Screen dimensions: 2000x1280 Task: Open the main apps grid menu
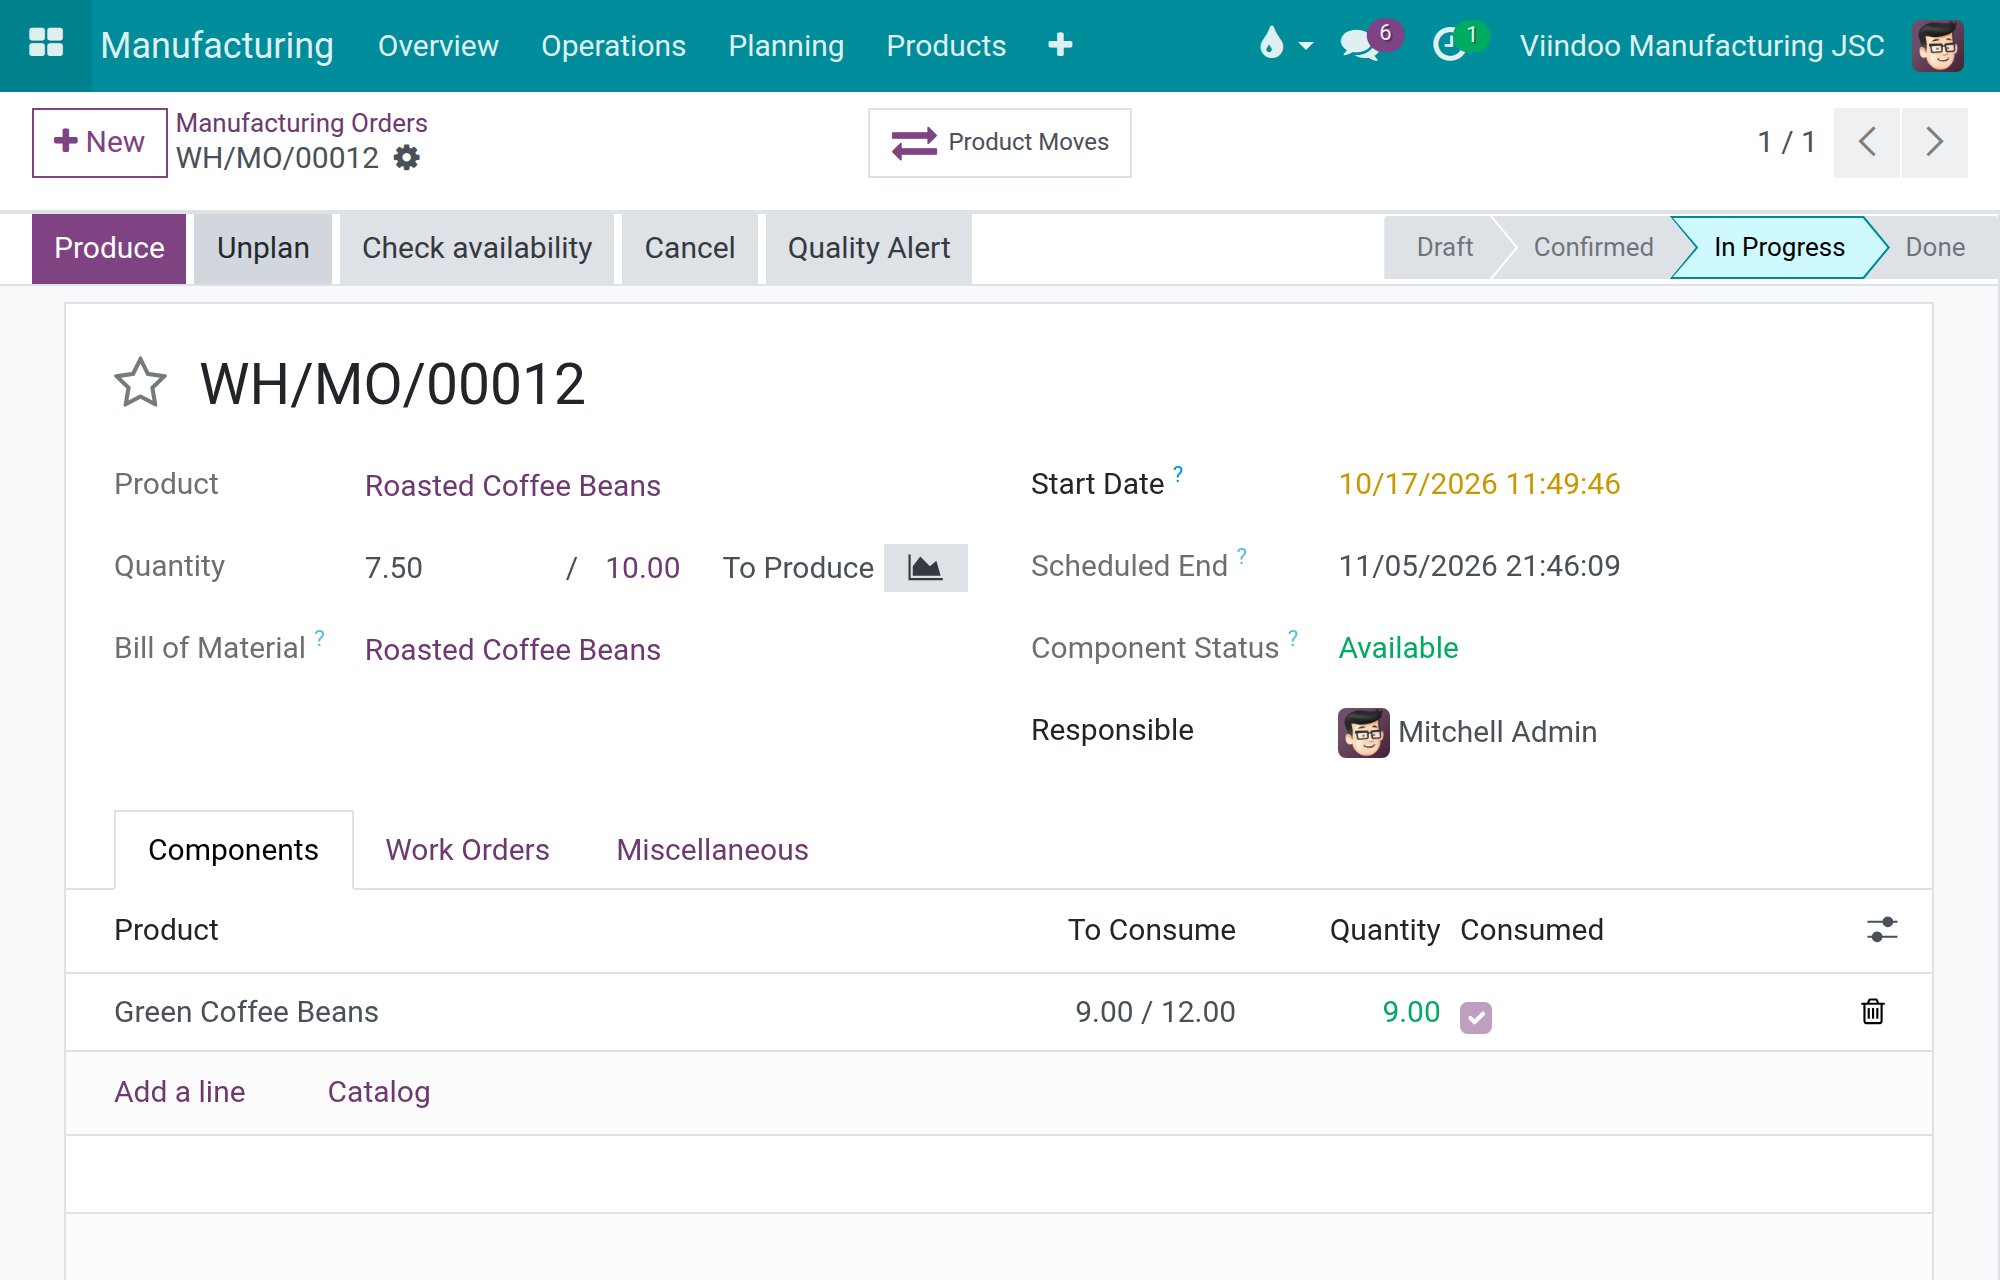(x=46, y=44)
